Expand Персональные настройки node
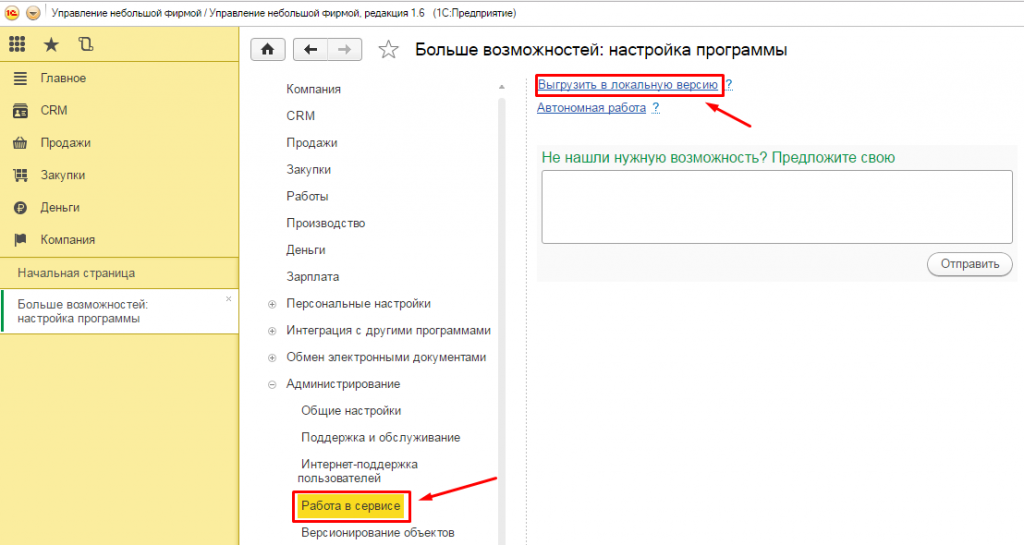Image resolution: width=1024 pixels, height=545 pixels. (x=272, y=304)
